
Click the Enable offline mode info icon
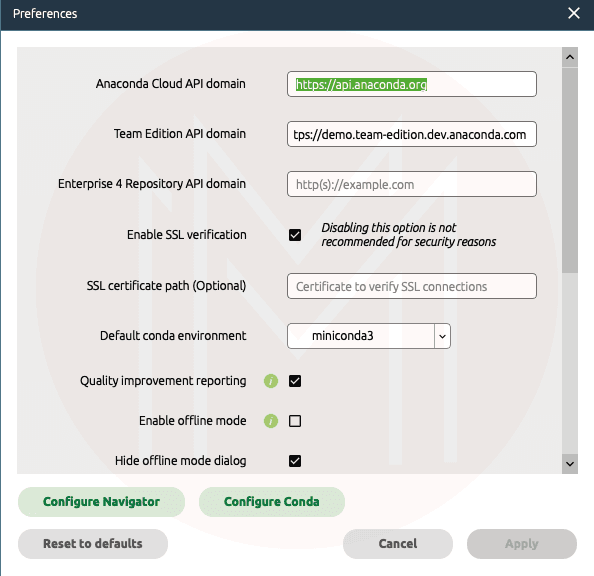[x=271, y=421]
